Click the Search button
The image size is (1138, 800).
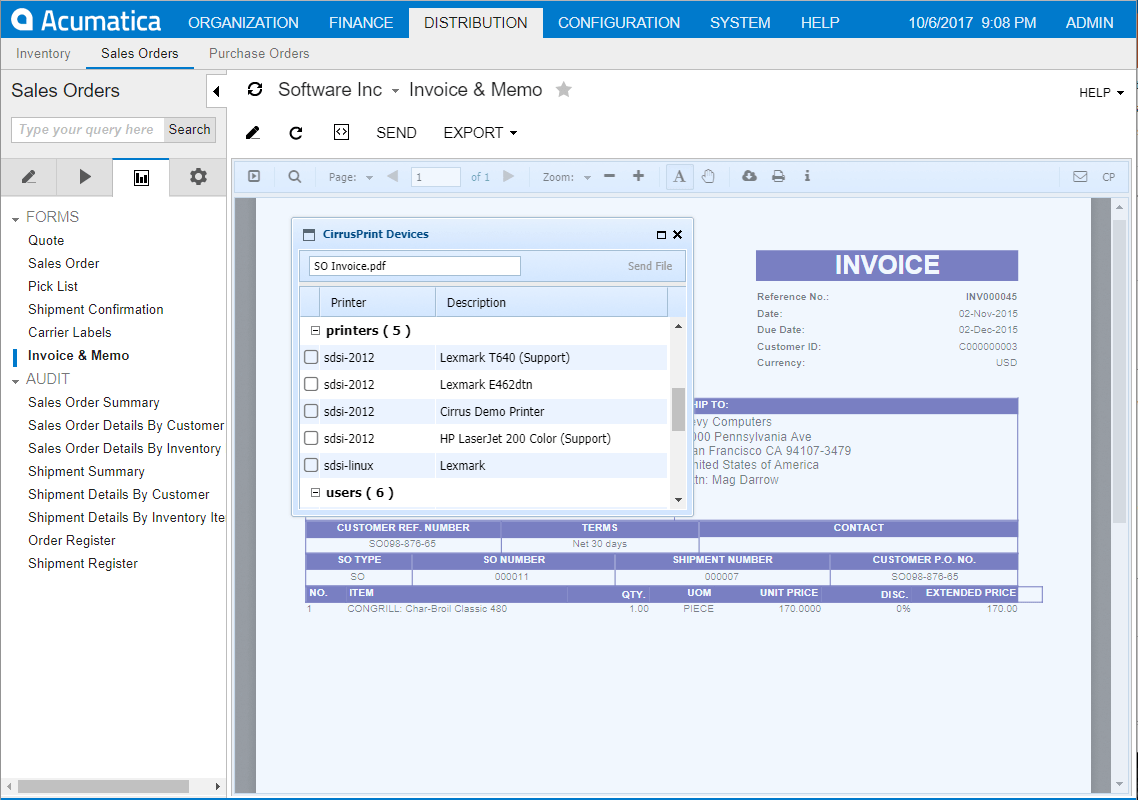point(189,129)
